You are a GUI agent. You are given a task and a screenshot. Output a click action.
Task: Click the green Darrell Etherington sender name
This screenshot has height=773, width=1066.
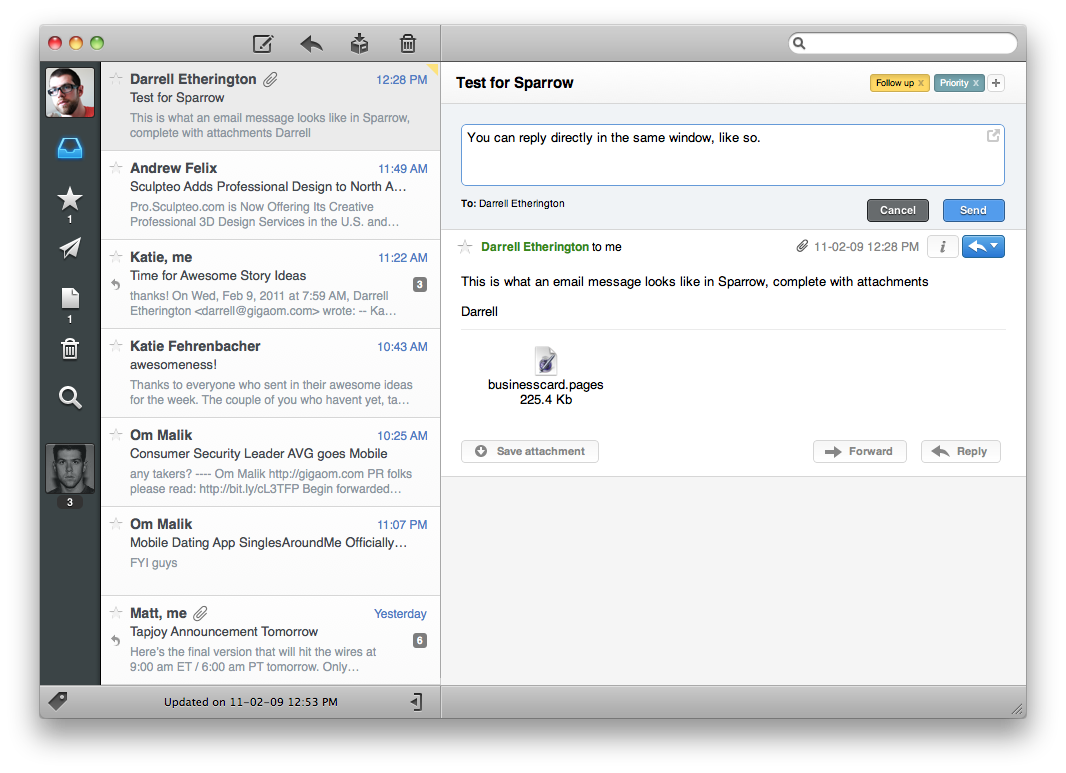pos(534,247)
